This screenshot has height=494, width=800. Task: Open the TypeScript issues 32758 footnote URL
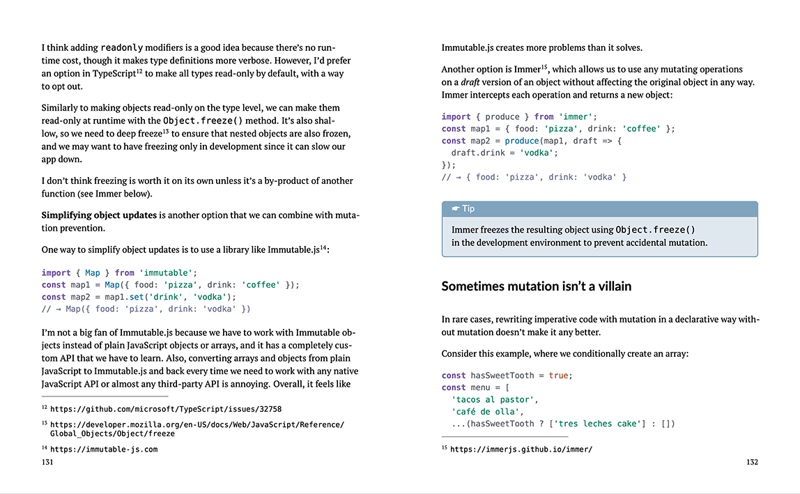click(x=166, y=409)
